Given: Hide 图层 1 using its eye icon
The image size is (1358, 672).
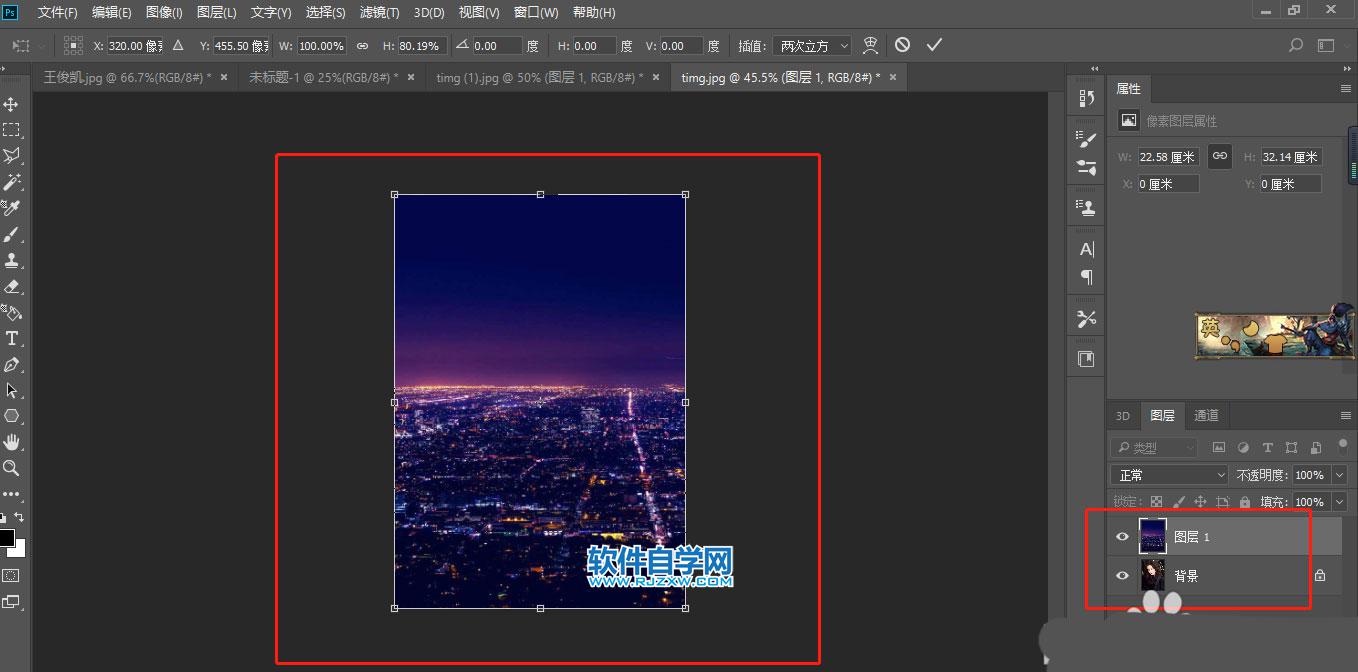Looking at the screenshot, I should [1122, 537].
